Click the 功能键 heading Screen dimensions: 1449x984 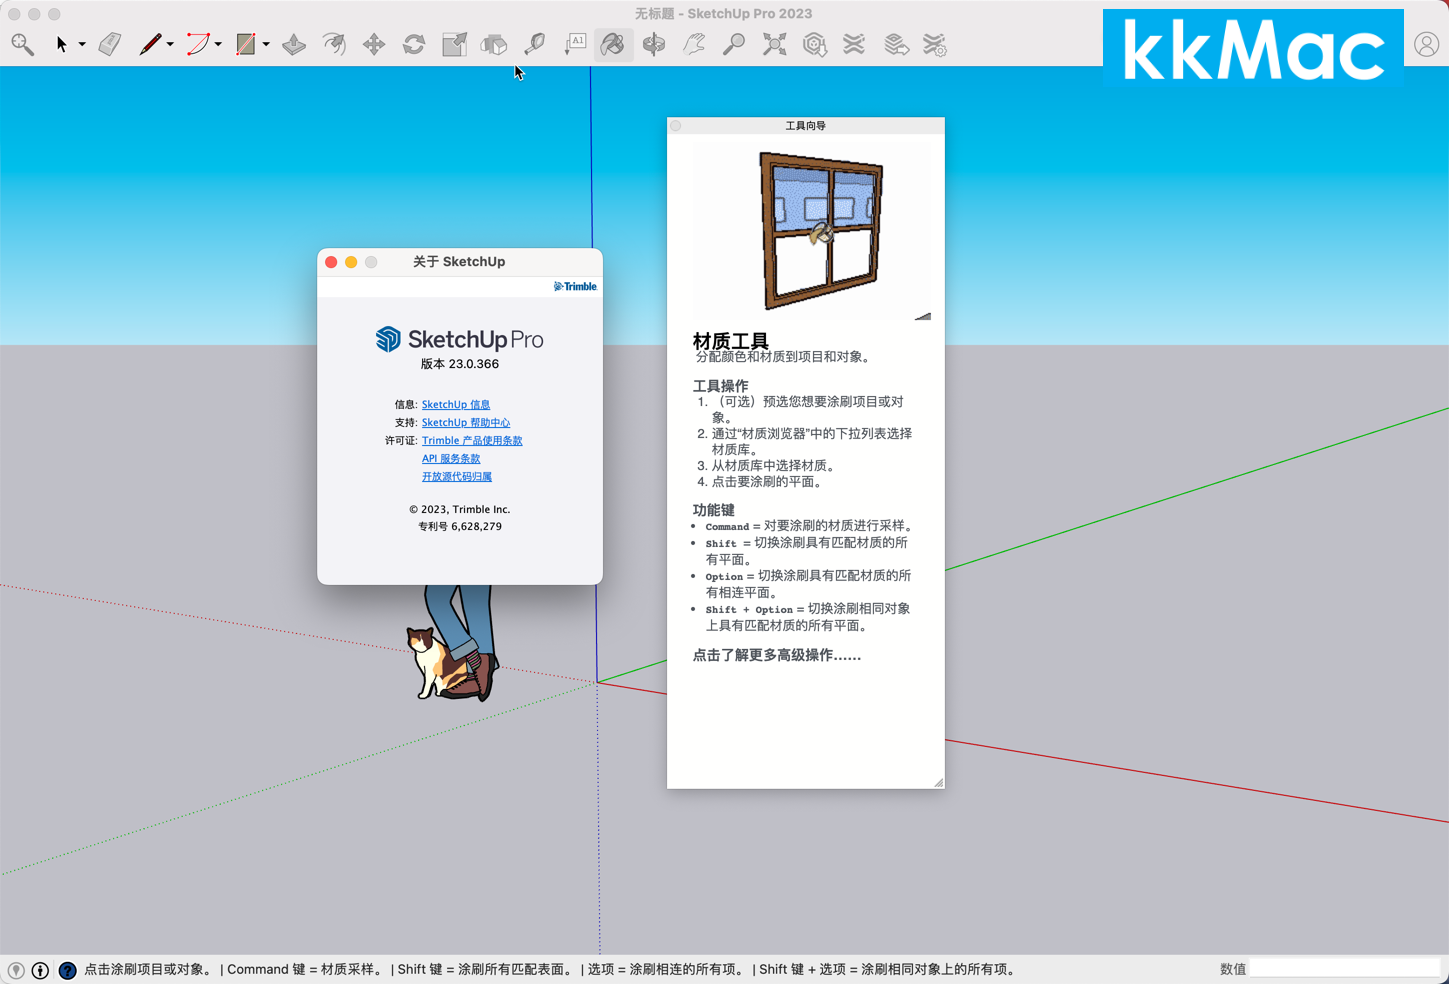click(714, 509)
